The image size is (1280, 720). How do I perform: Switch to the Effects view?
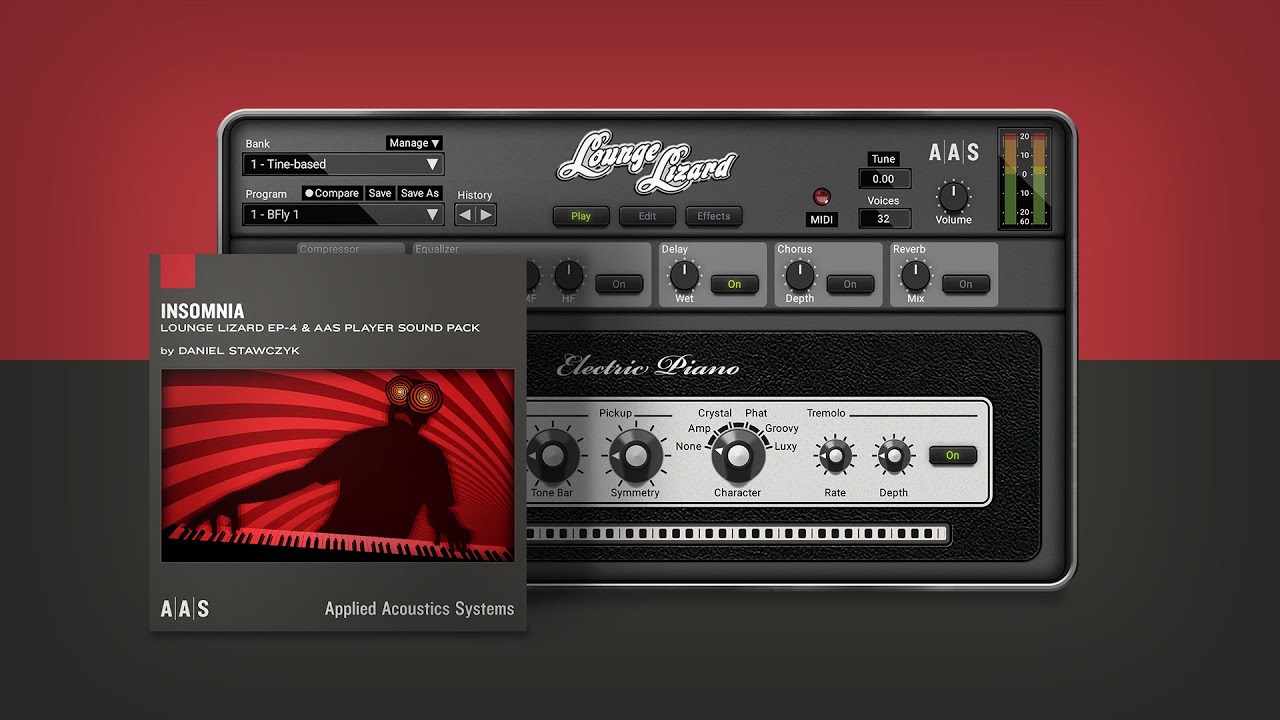click(x=713, y=216)
